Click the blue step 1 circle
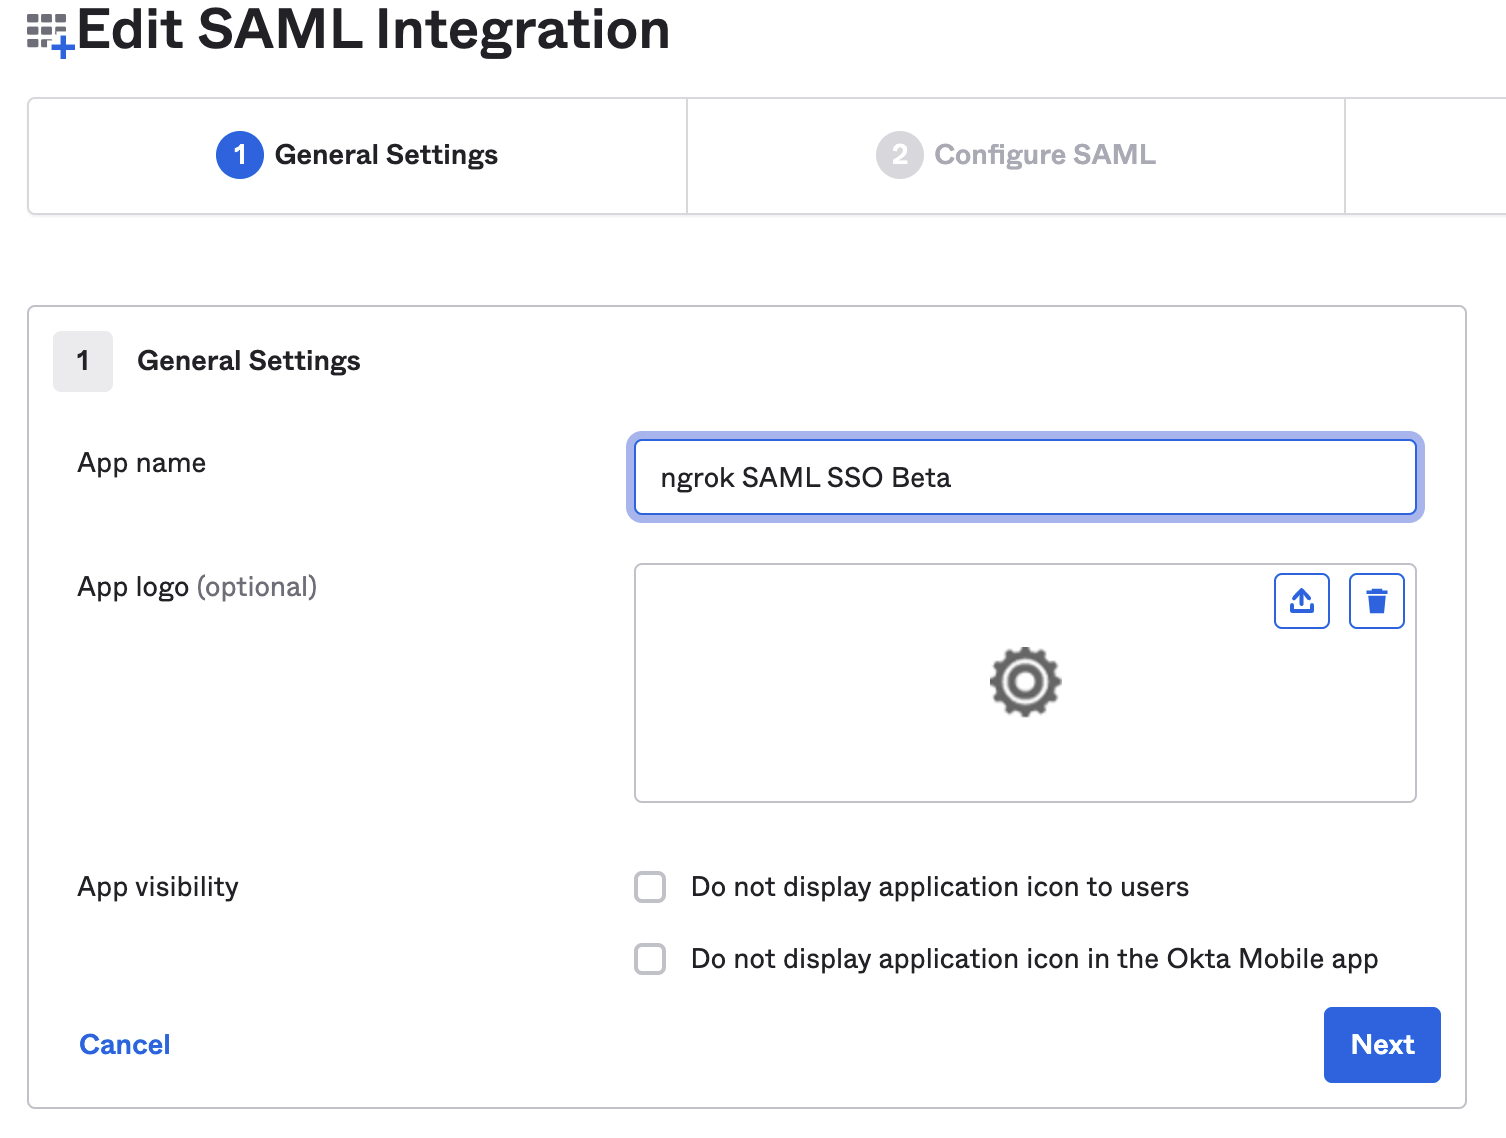Viewport: 1506px width, 1138px height. [240, 155]
